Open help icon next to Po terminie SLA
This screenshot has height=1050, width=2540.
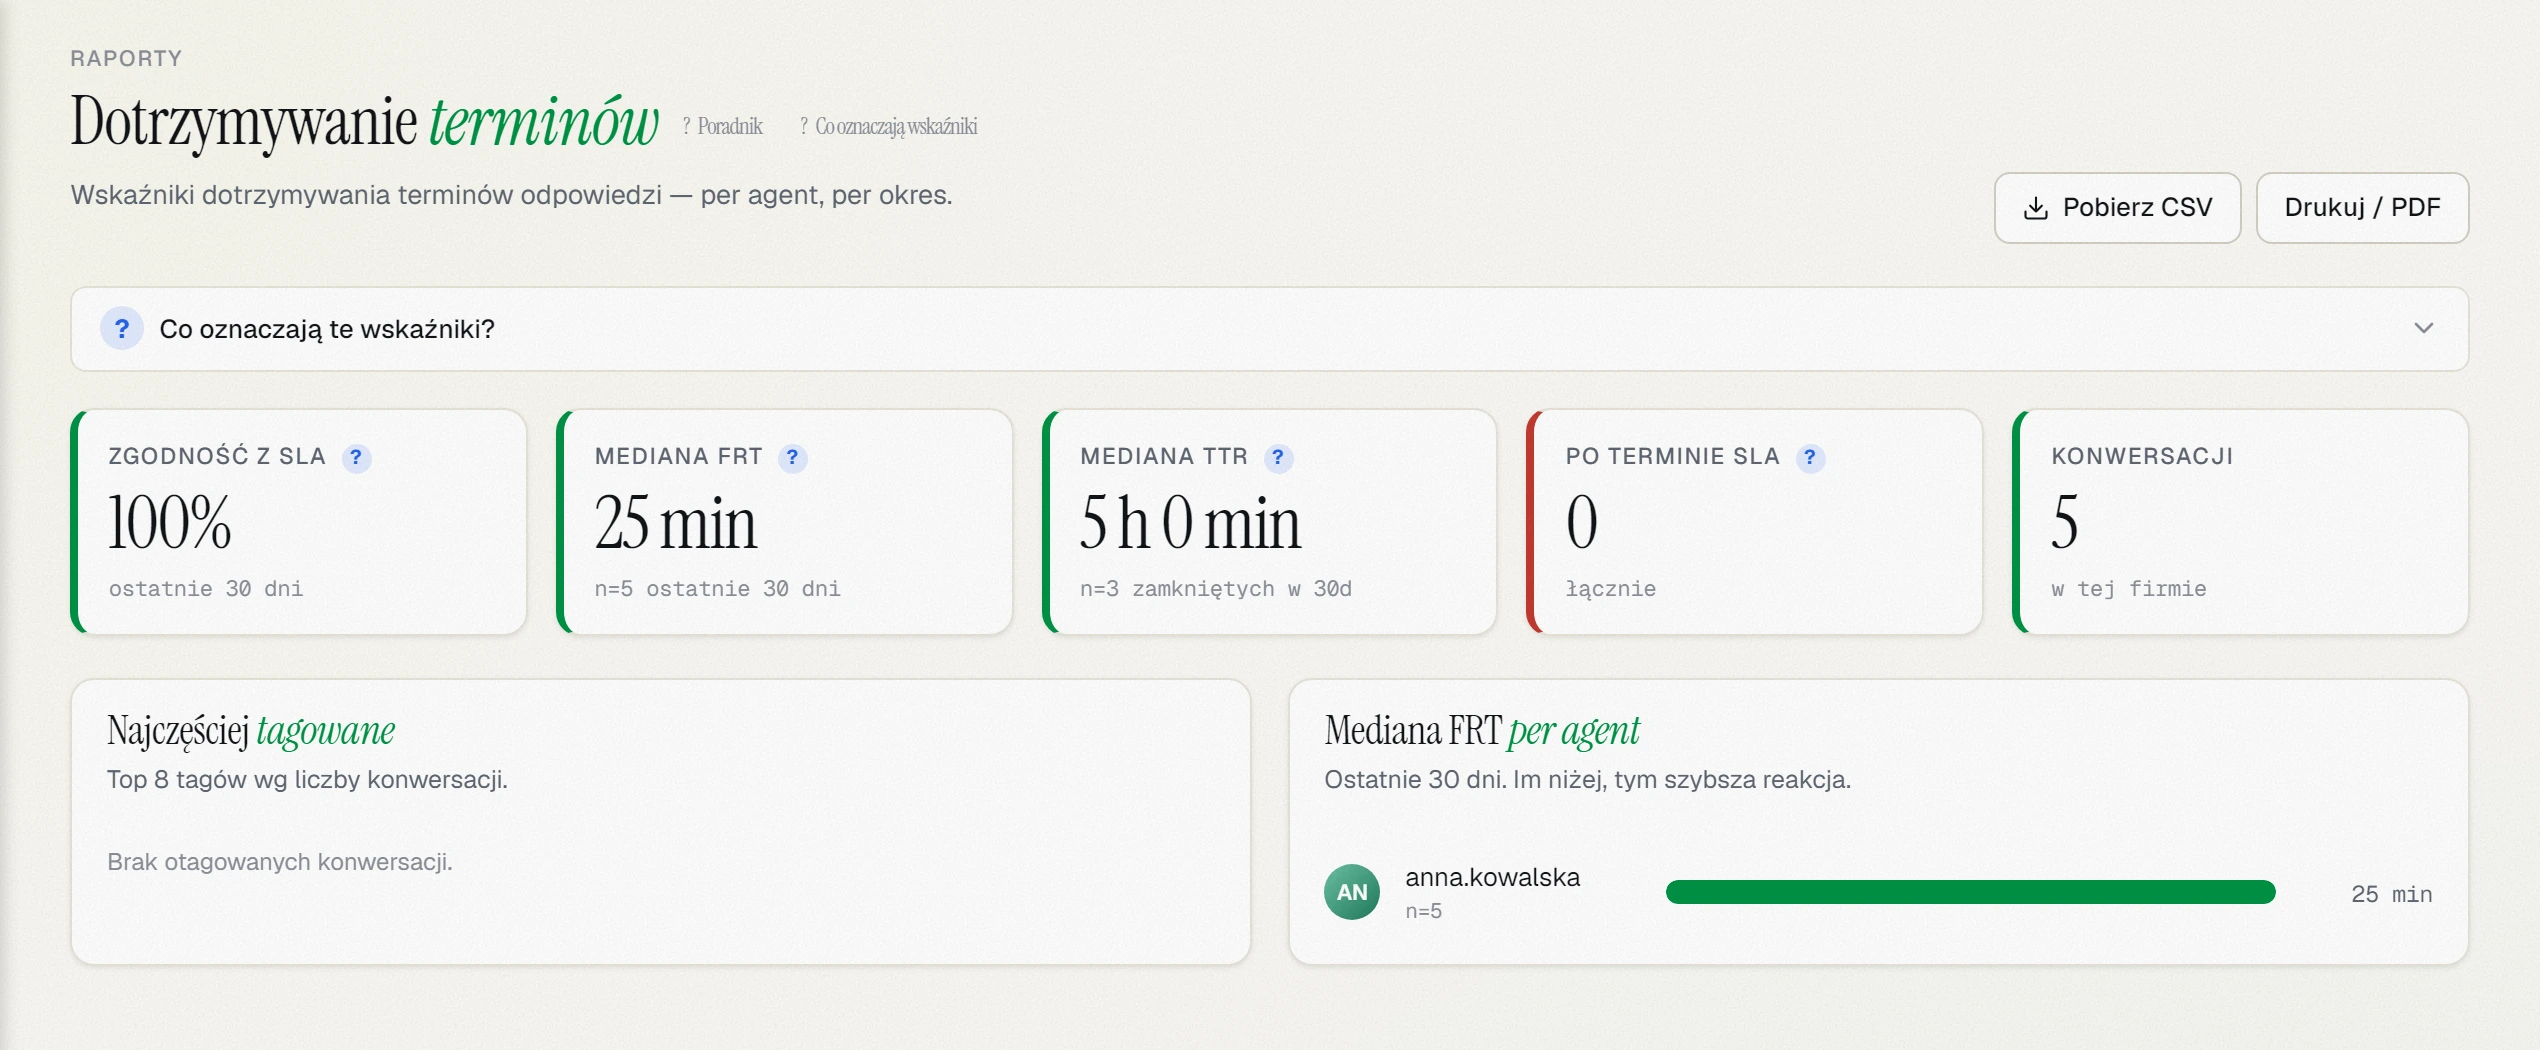point(1810,458)
